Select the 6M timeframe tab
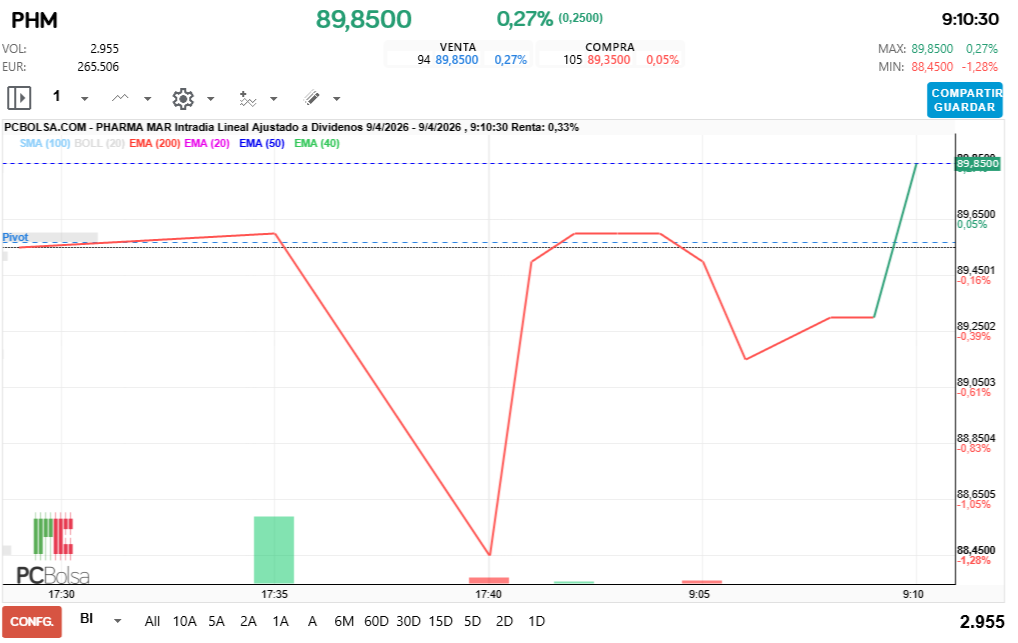Image resolution: width=1018 pixels, height=643 pixels. point(344,621)
